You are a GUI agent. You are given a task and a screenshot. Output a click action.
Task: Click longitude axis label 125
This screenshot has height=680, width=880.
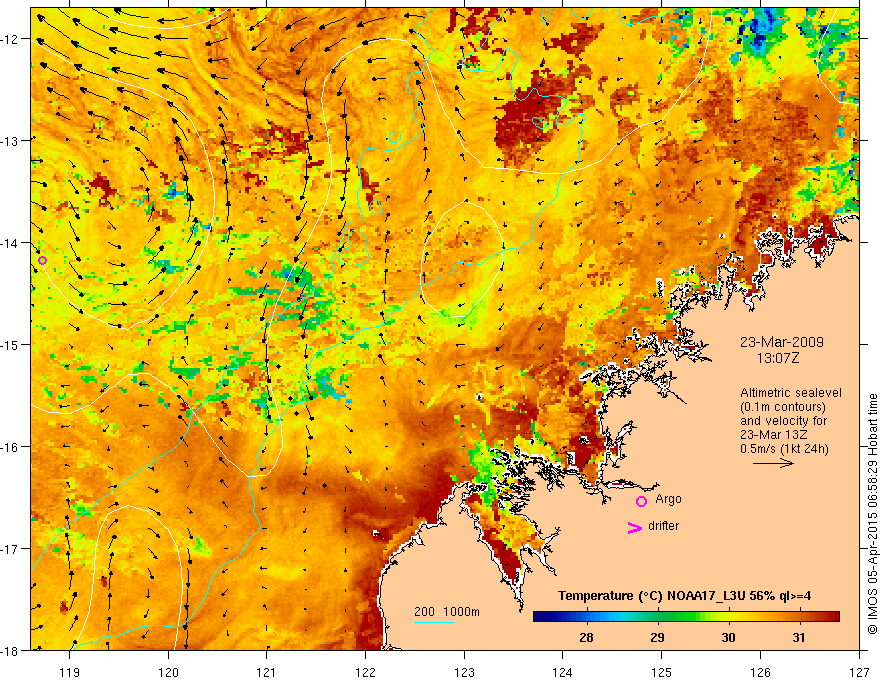tap(662, 672)
